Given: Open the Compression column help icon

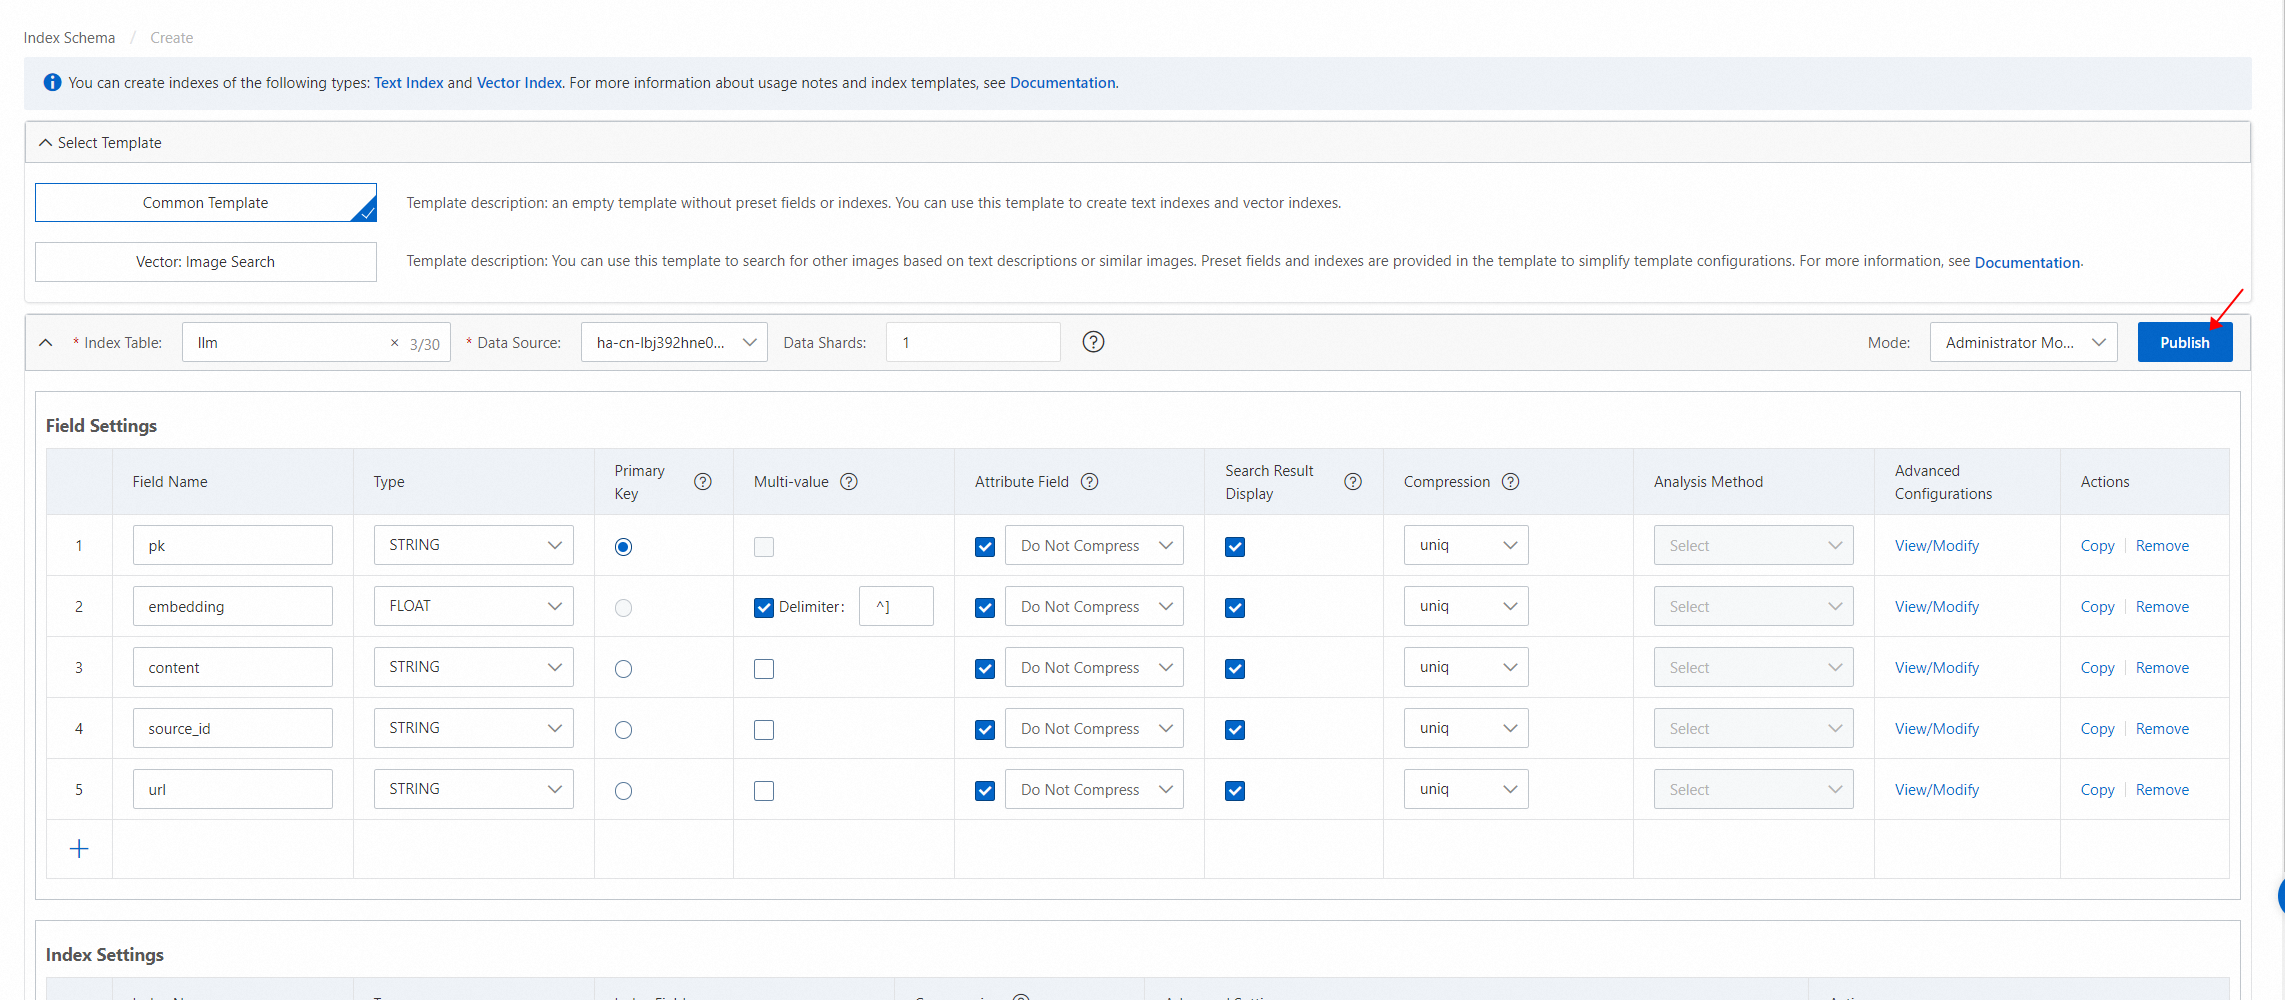Looking at the screenshot, I should tap(1511, 482).
